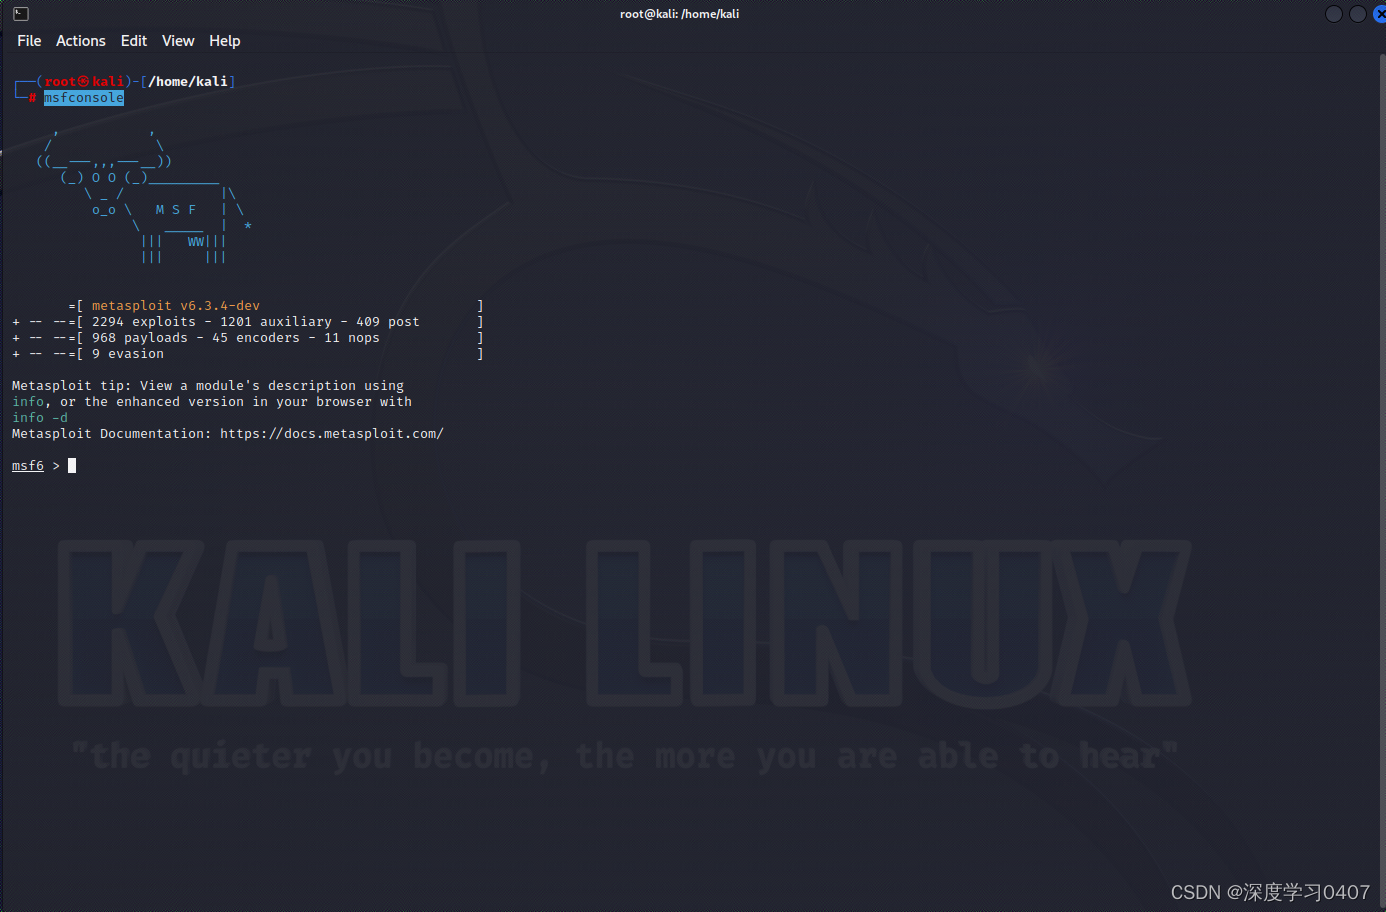Click the '11 nops' text

[x=352, y=338]
